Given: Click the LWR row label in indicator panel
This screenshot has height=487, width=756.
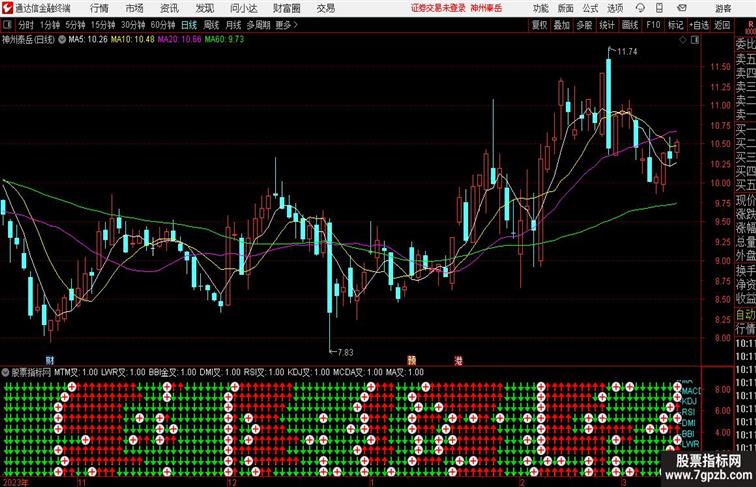Looking at the screenshot, I should pyautogui.click(x=690, y=444).
